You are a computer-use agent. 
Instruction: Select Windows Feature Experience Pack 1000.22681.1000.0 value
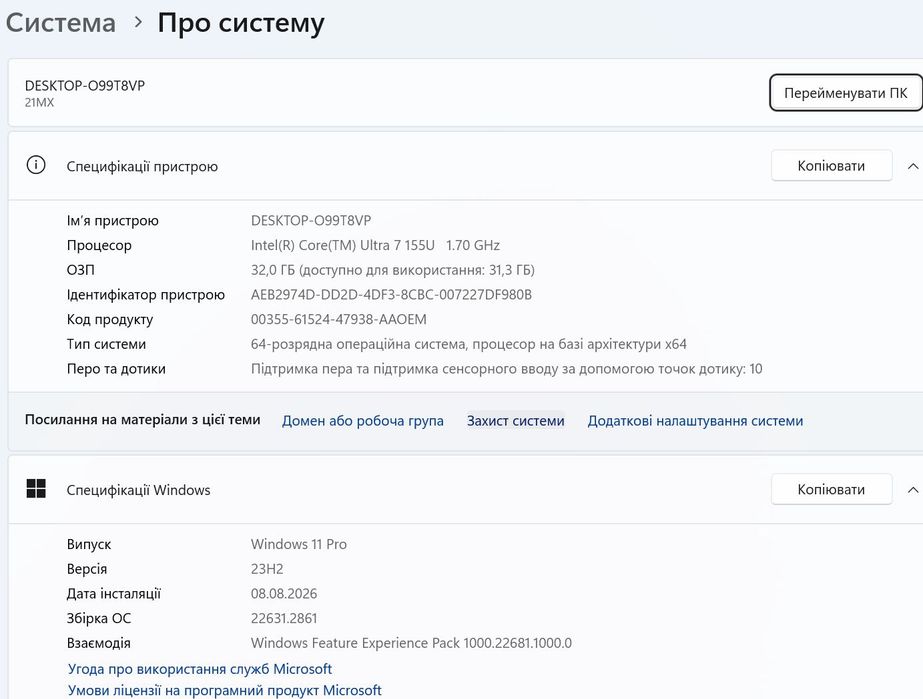click(x=411, y=643)
